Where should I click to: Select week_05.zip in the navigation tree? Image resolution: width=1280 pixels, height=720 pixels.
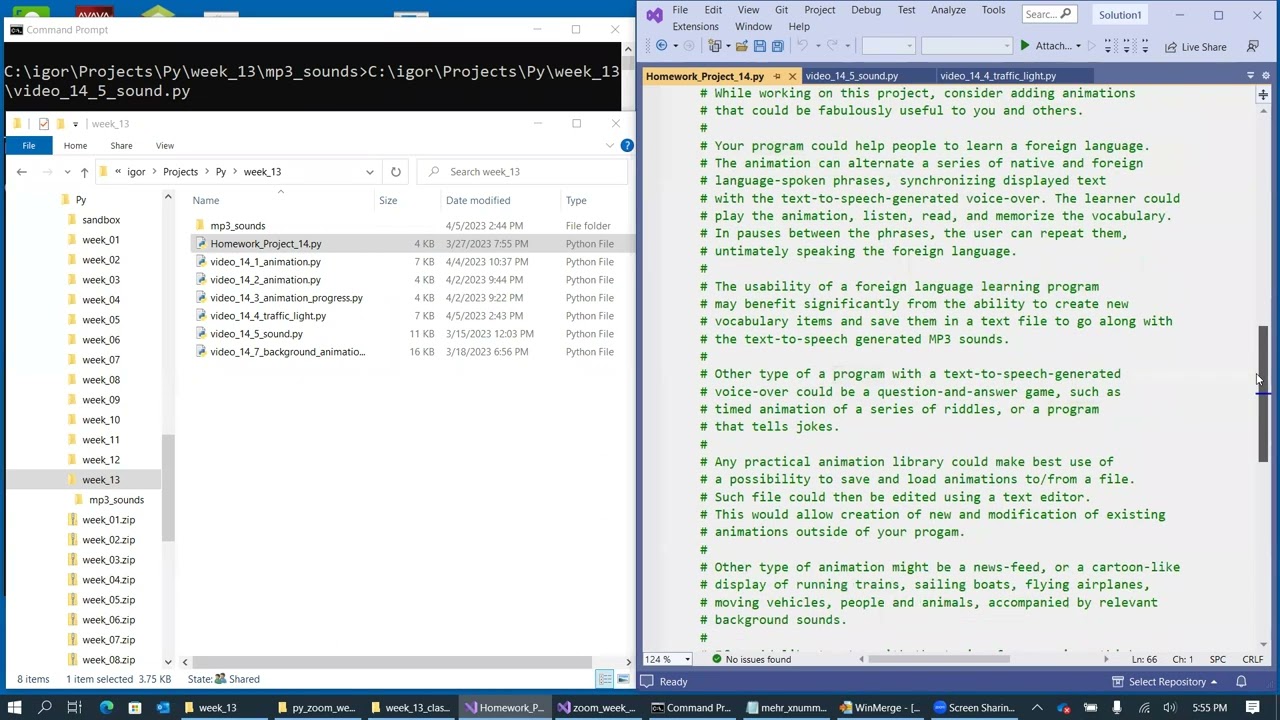(x=108, y=600)
